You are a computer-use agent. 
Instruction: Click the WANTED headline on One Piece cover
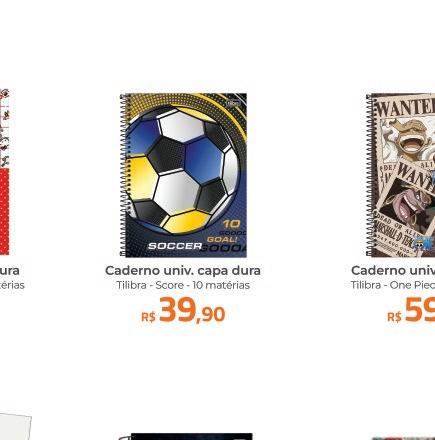point(405,107)
